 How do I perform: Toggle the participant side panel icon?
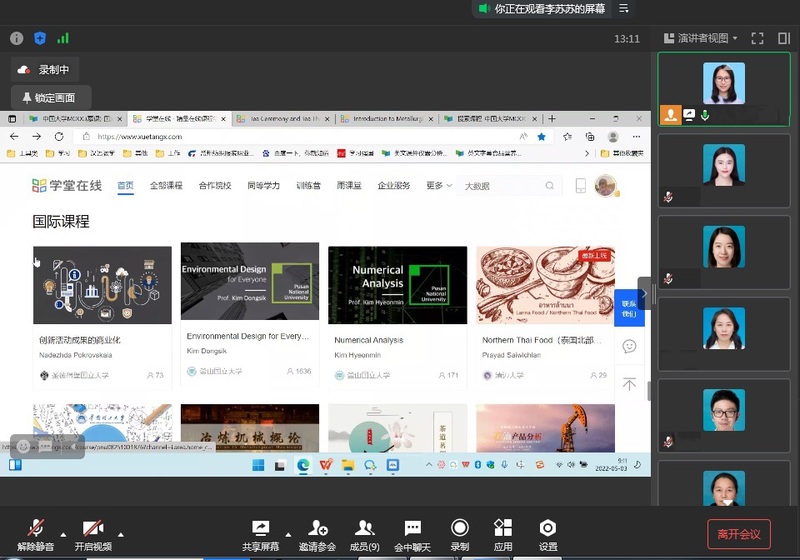coord(784,38)
